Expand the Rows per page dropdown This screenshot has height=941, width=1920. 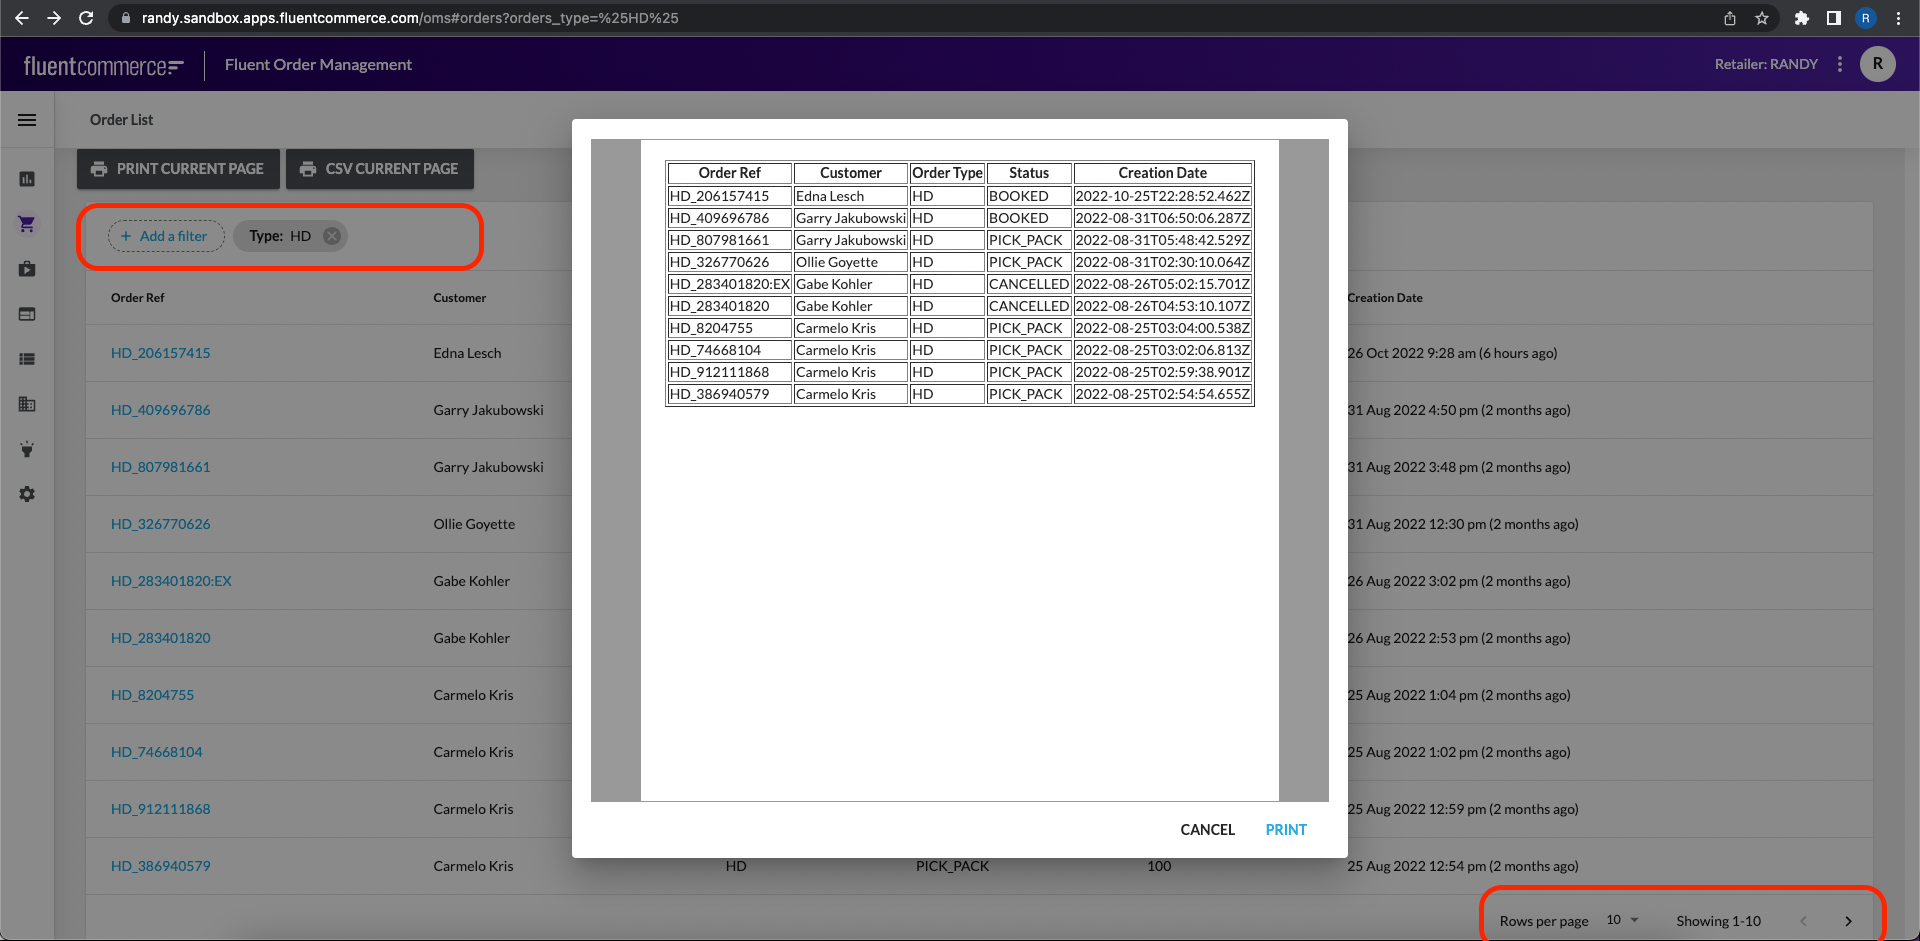(x=1622, y=920)
